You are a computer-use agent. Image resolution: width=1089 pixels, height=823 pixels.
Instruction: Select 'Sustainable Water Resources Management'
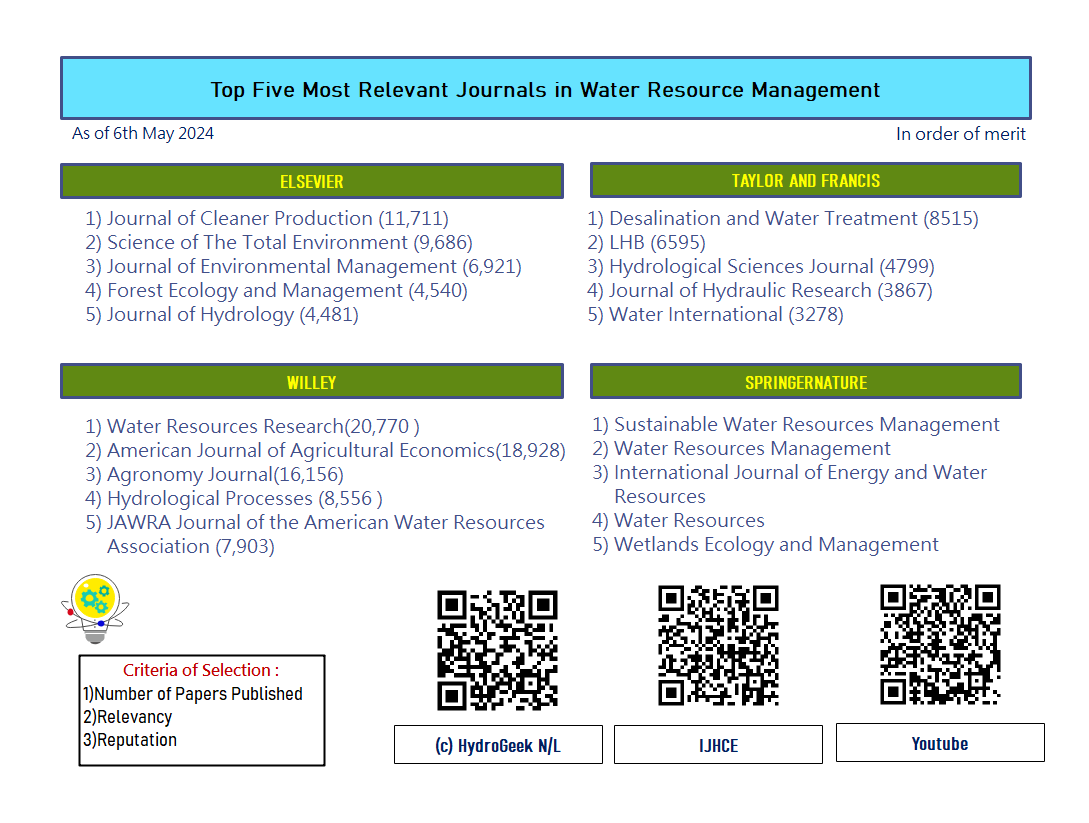tap(796, 424)
